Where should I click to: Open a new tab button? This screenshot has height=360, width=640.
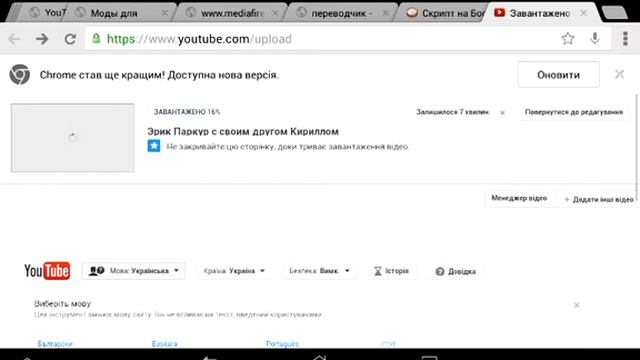coord(614,13)
